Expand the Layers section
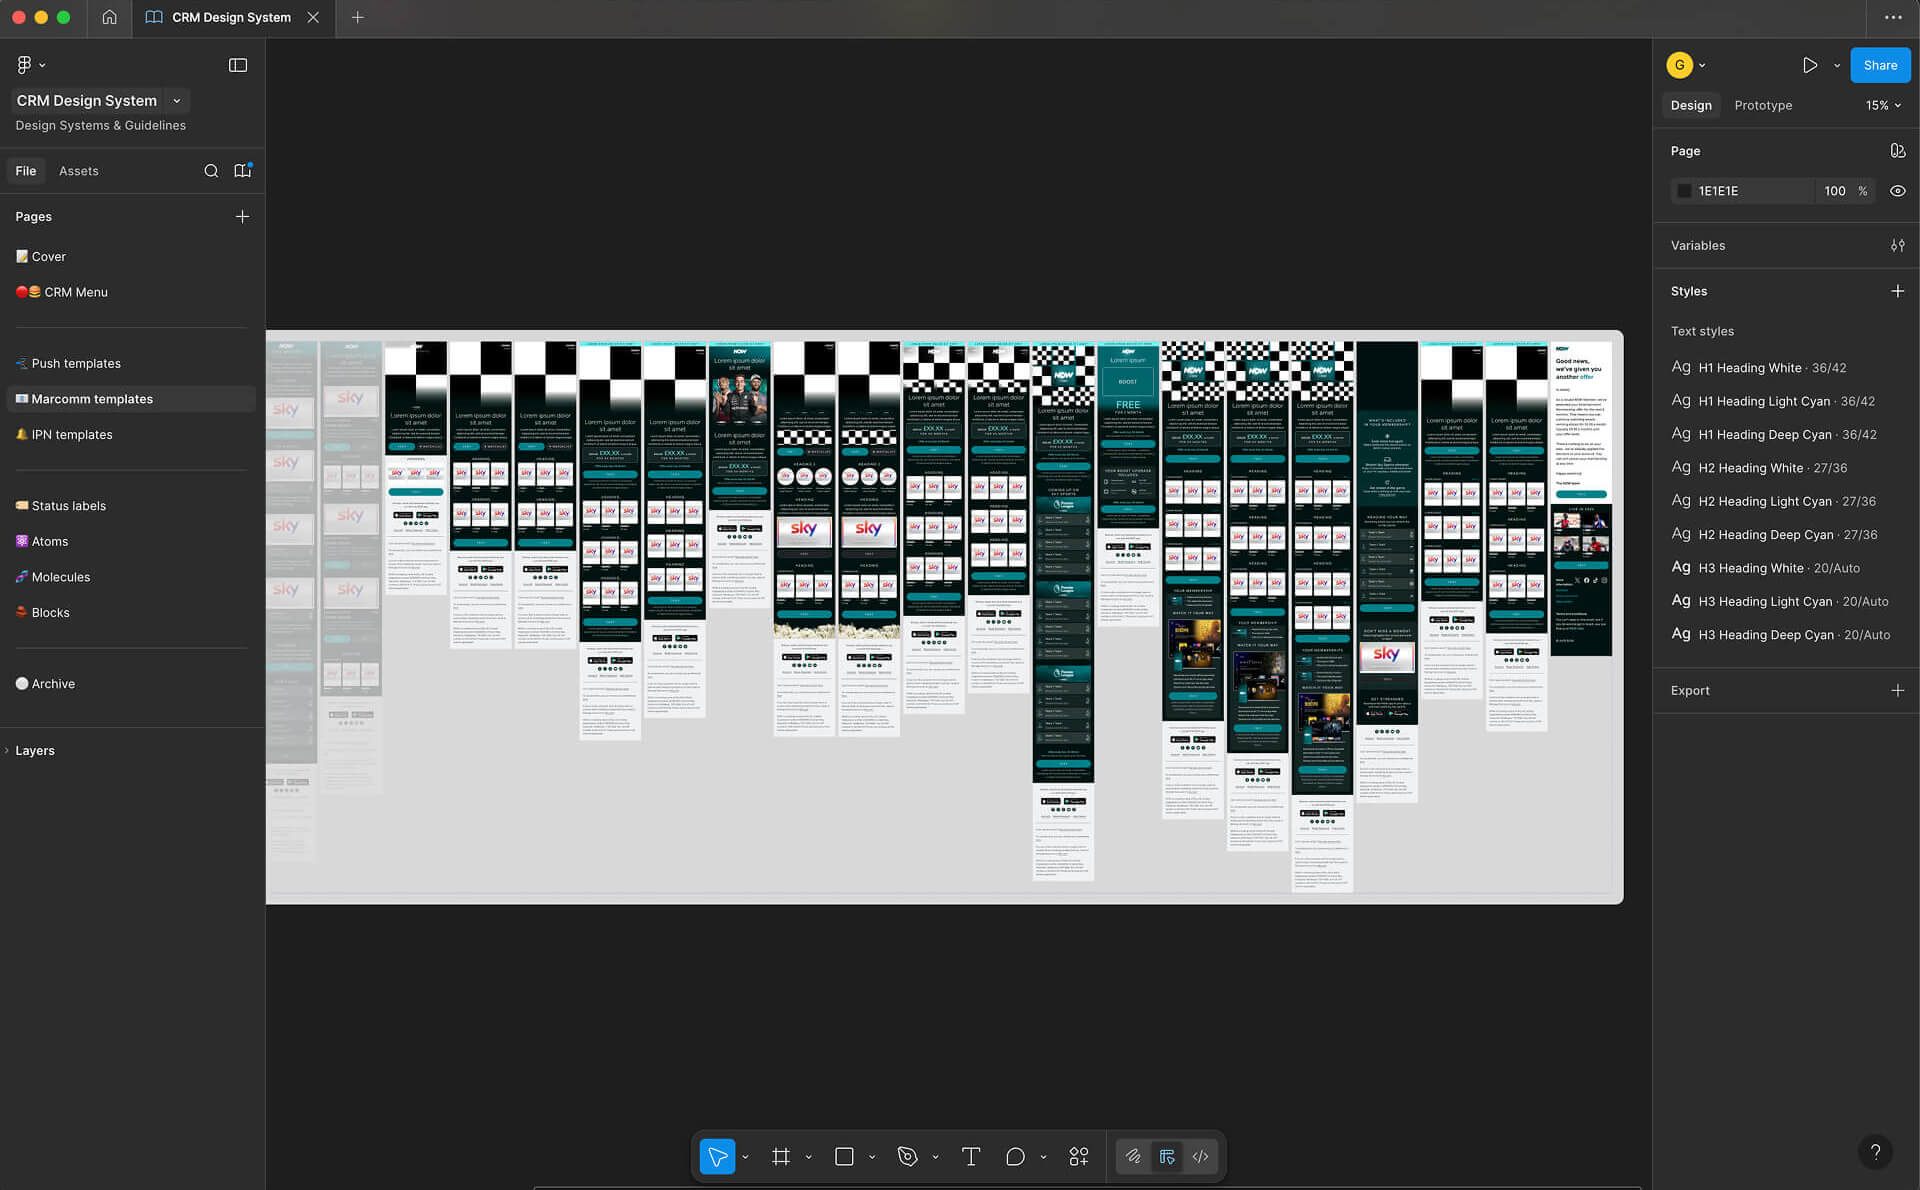Image resolution: width=1920 pixels, height=1190 pixels. [x=35, y=751]
